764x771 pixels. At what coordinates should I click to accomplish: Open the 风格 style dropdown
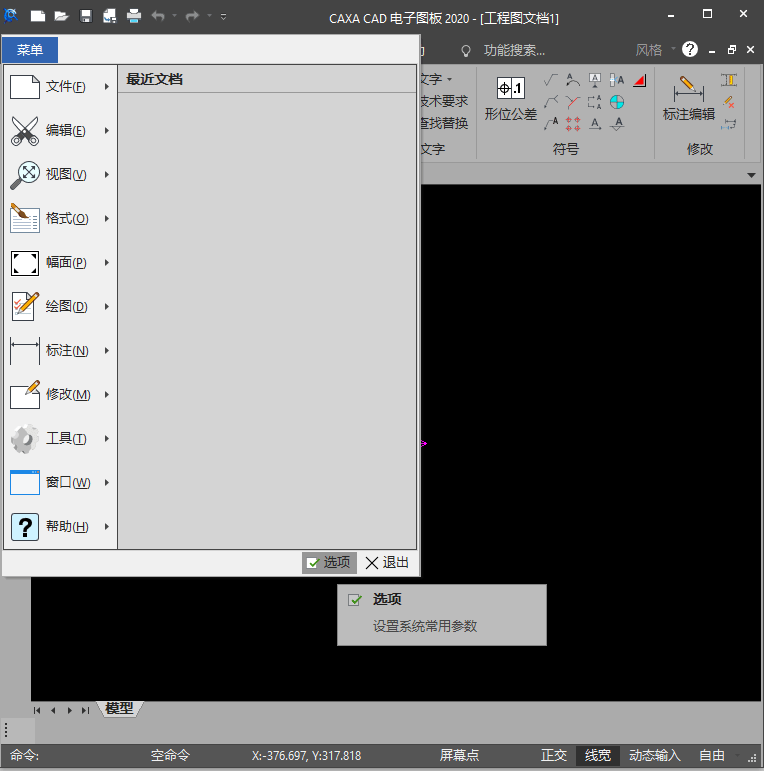point(655,50)
